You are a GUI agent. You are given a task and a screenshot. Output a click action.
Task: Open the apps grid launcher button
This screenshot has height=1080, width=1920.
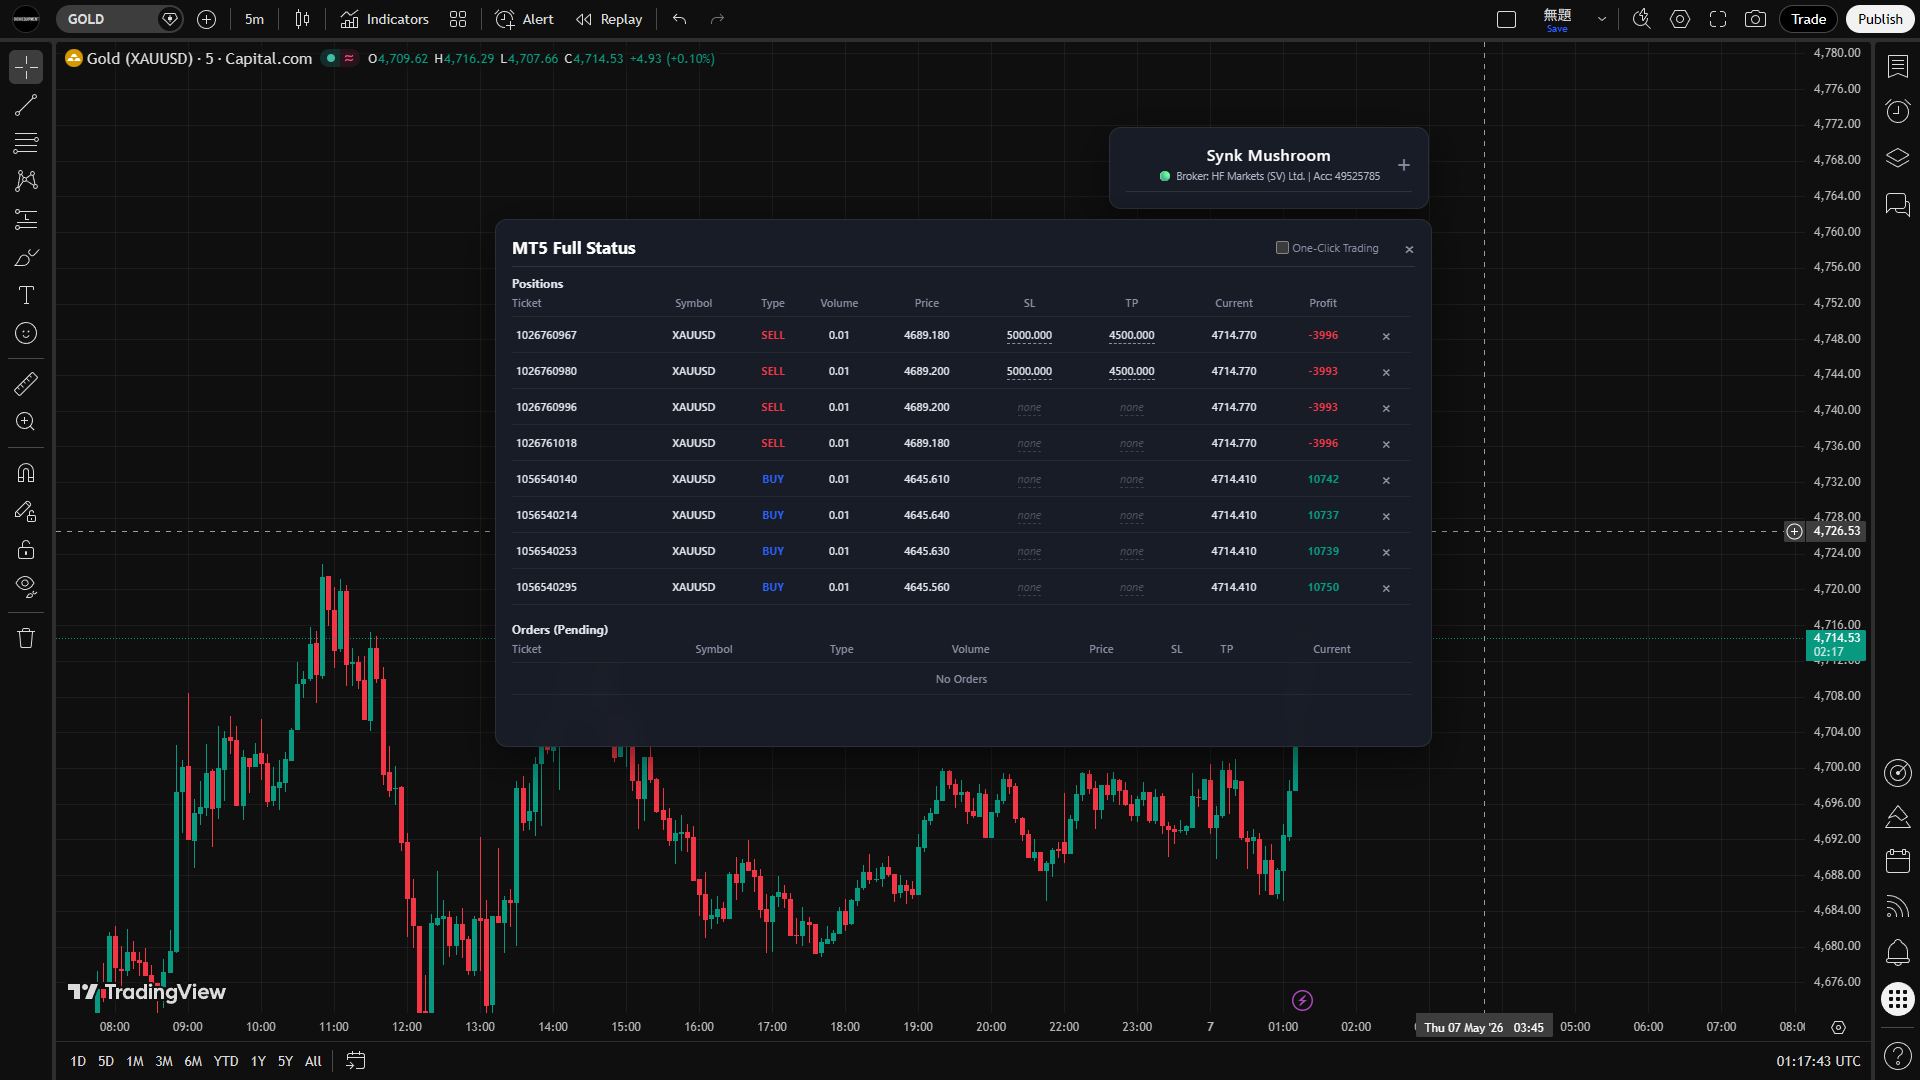(x=1897, y=998)
